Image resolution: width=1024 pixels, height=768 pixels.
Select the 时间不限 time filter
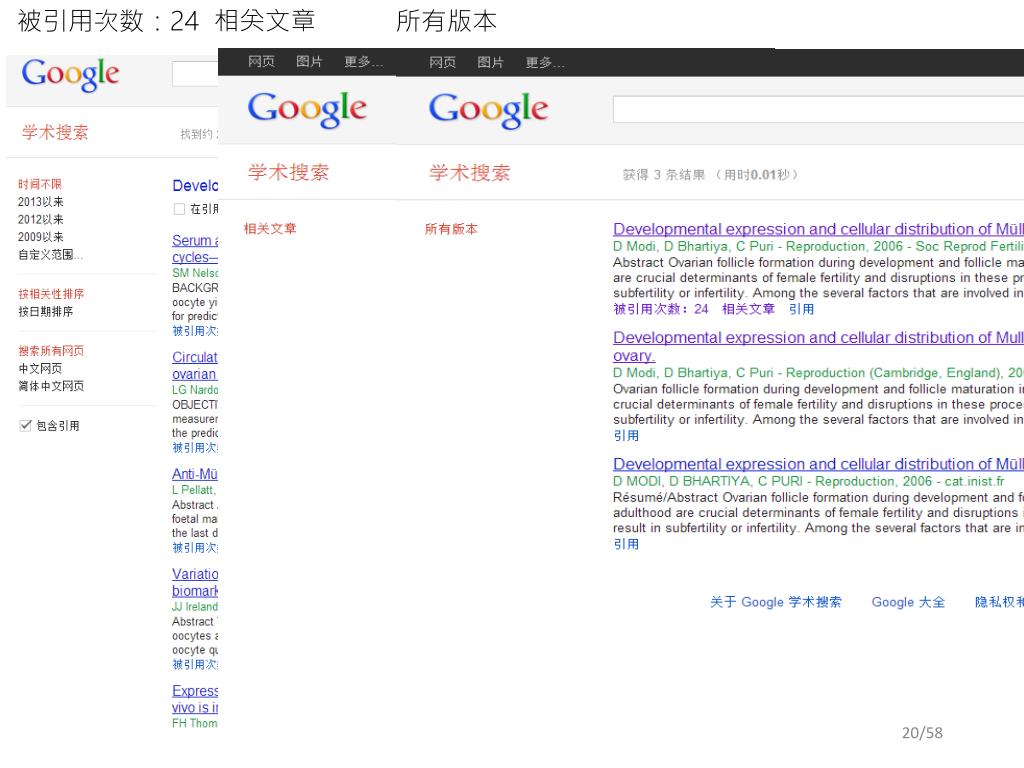(40, 184)
